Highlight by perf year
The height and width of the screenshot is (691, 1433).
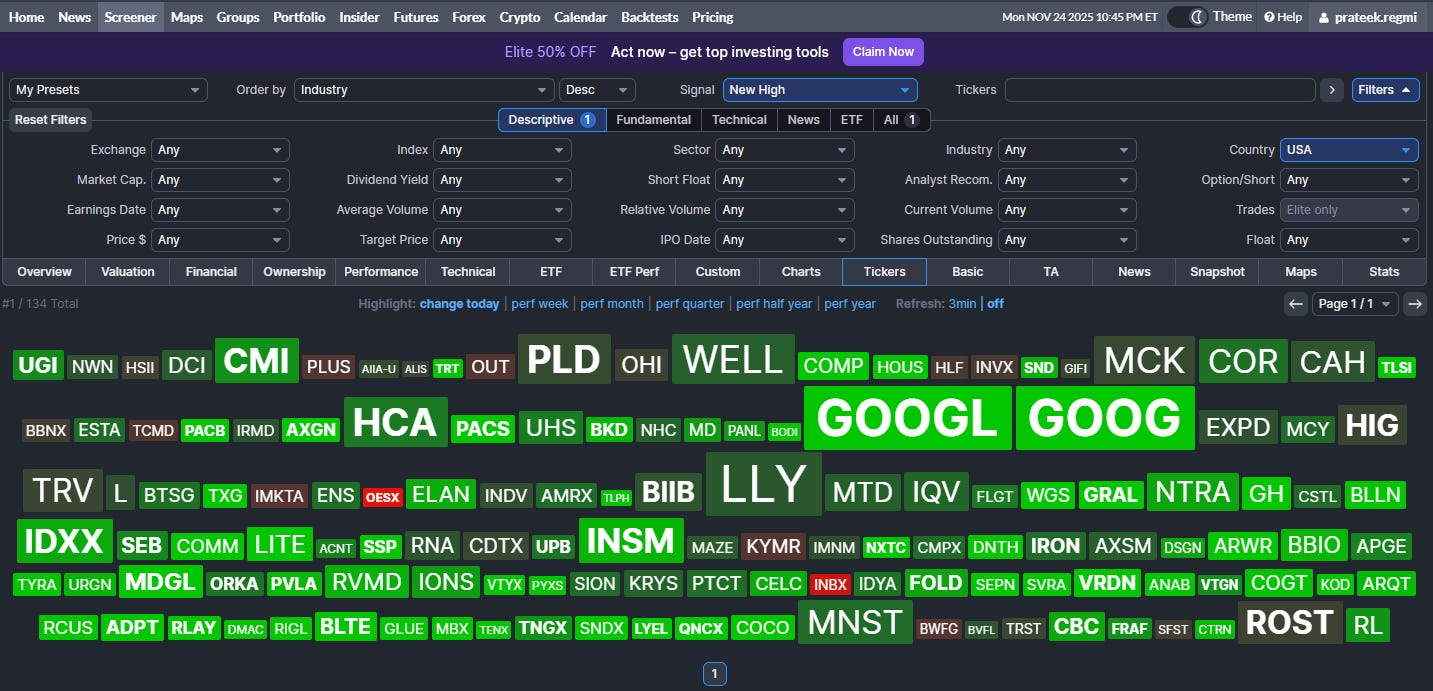point(850,304)
